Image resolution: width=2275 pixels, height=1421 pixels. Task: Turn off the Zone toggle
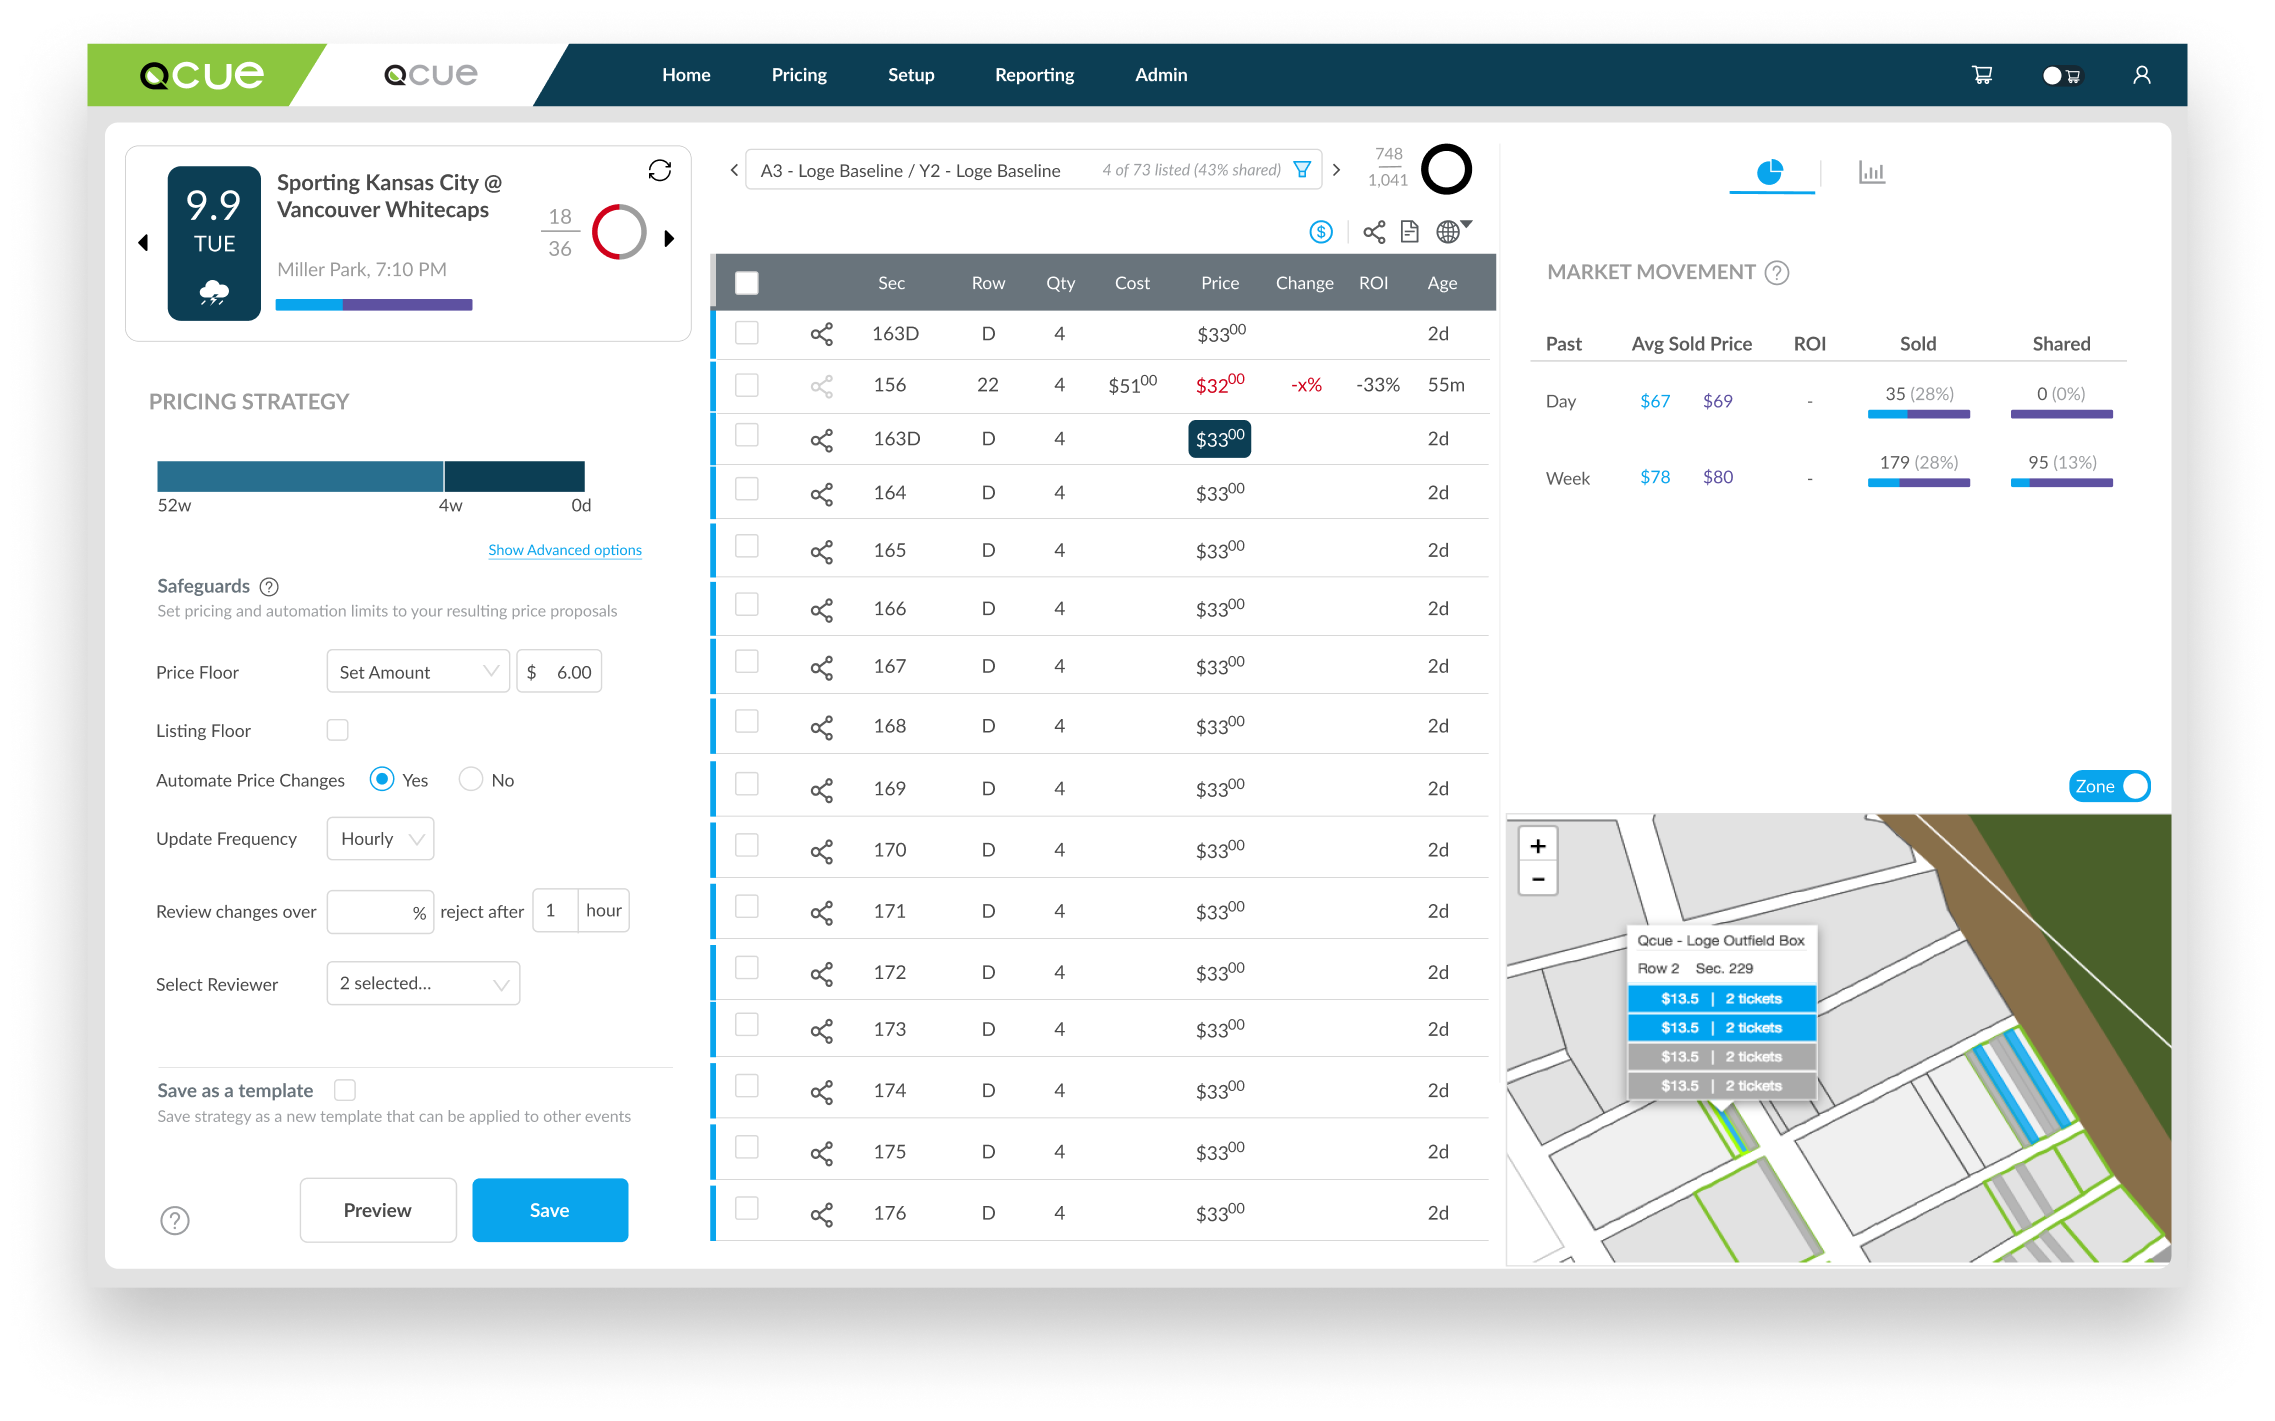(x=2109, y=786)
